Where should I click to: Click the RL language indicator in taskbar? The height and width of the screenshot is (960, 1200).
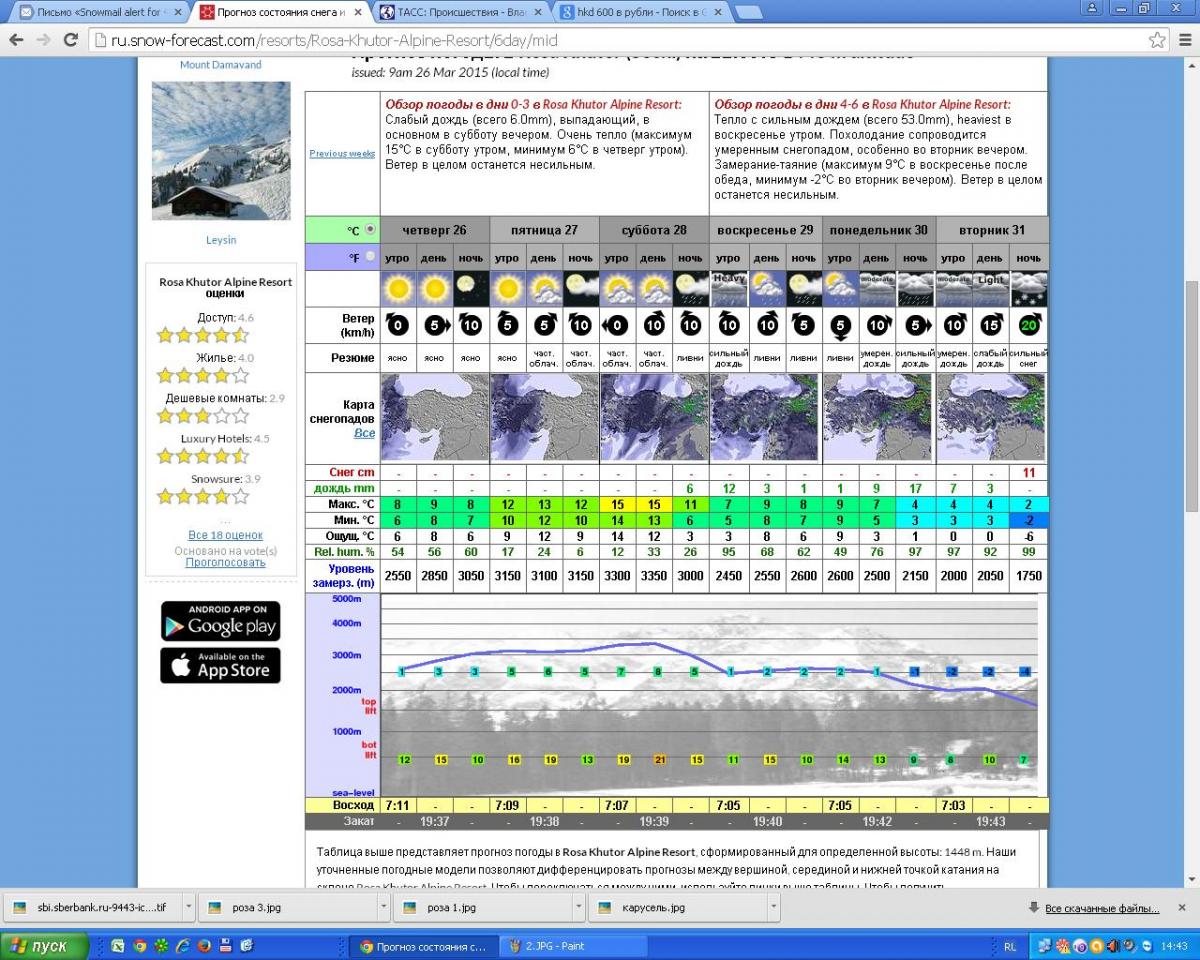[x=1010, y=946]
